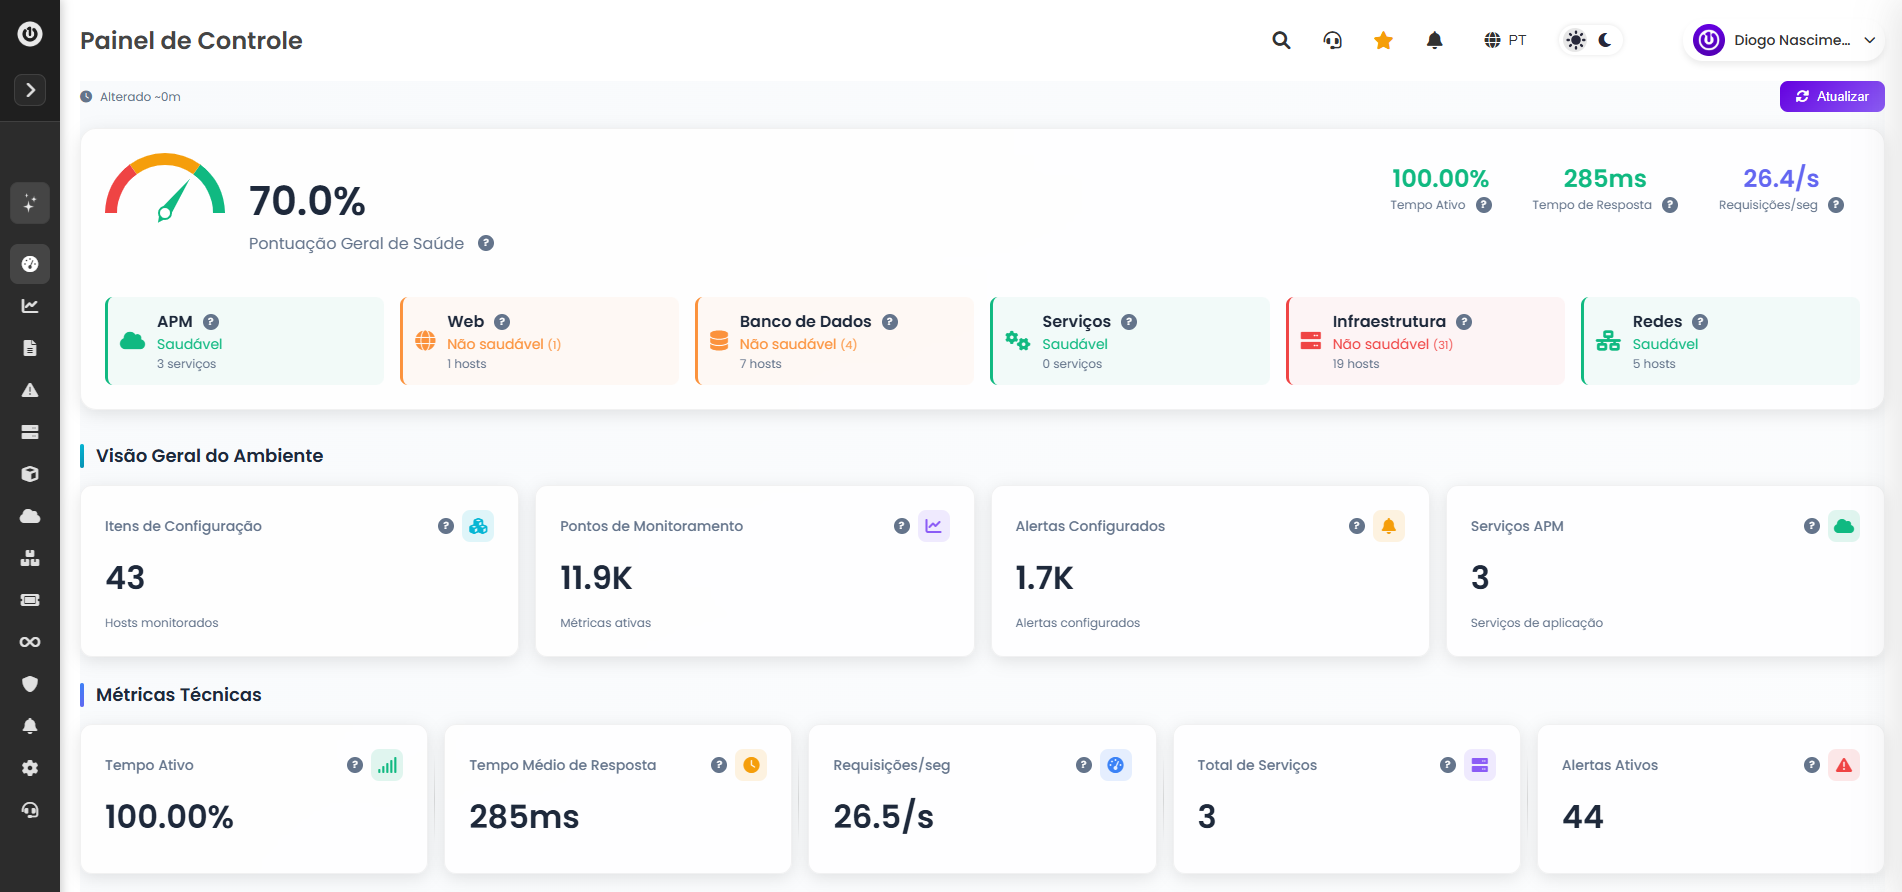Click the sidebar line chart icon
Screen dimensions: 1902x892
[30, 306]
